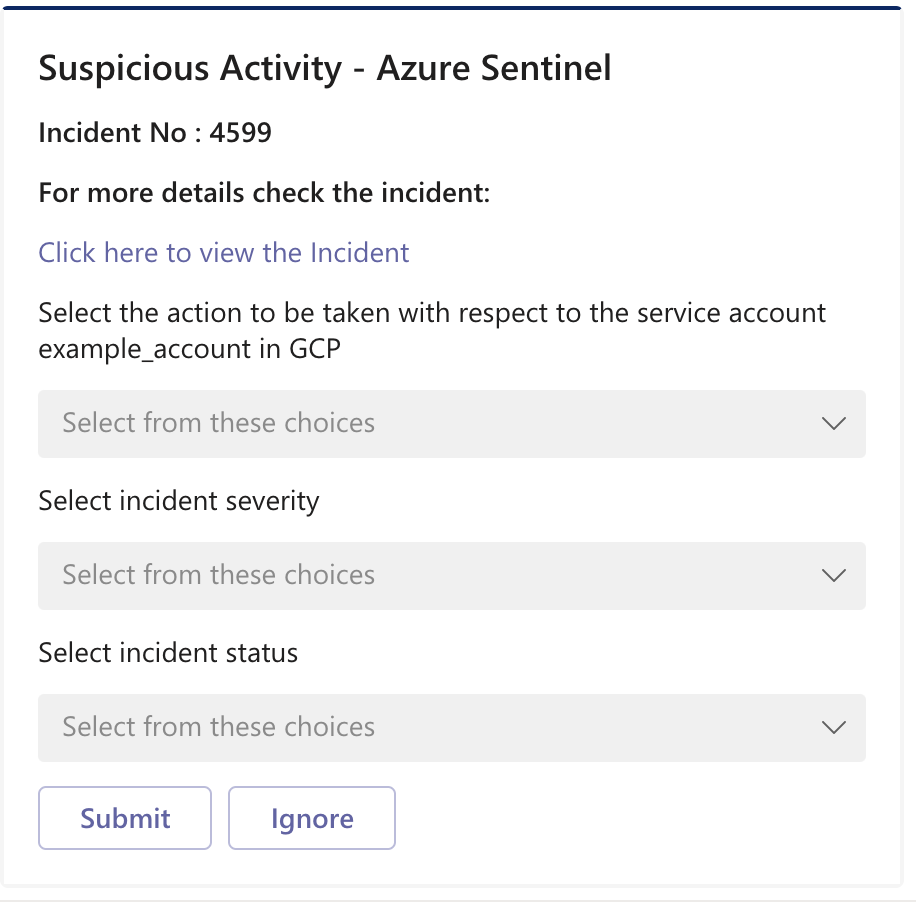Image resolution: width=916 pixels, height=902 pixels.
Task: Open the link to view the Incident
Action: [224, 252]
